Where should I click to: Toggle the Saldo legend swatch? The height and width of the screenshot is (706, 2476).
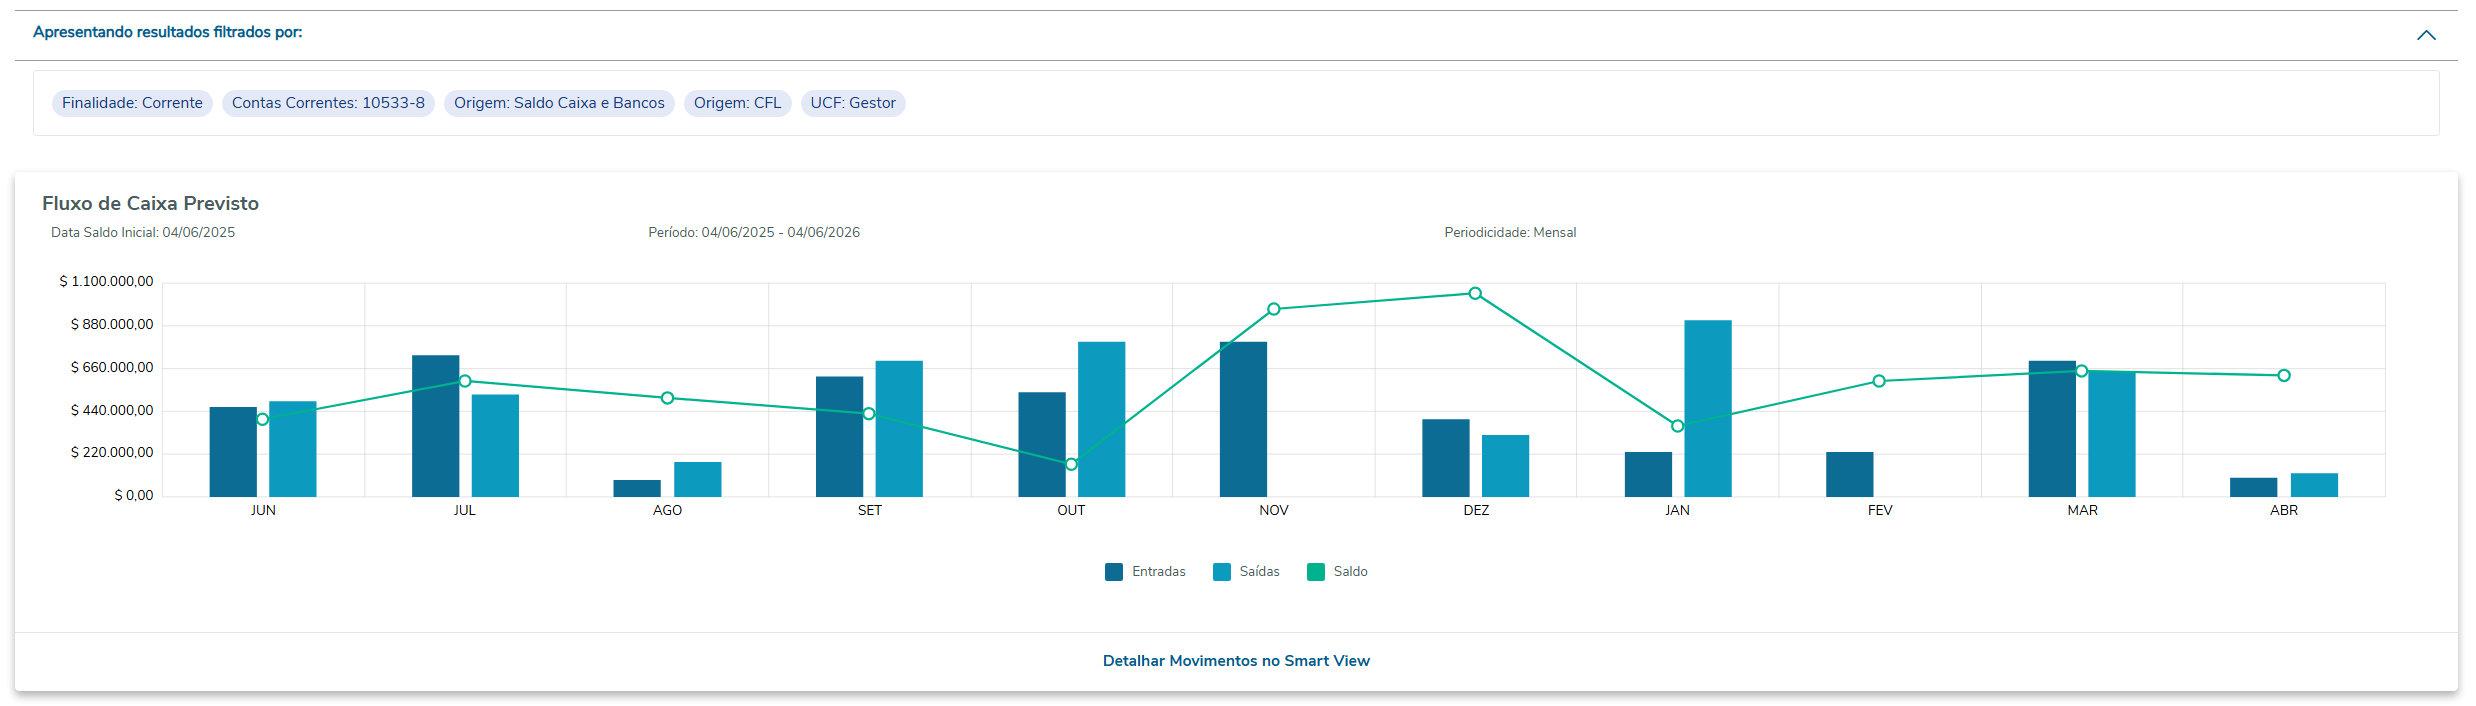click(1316, 572)
